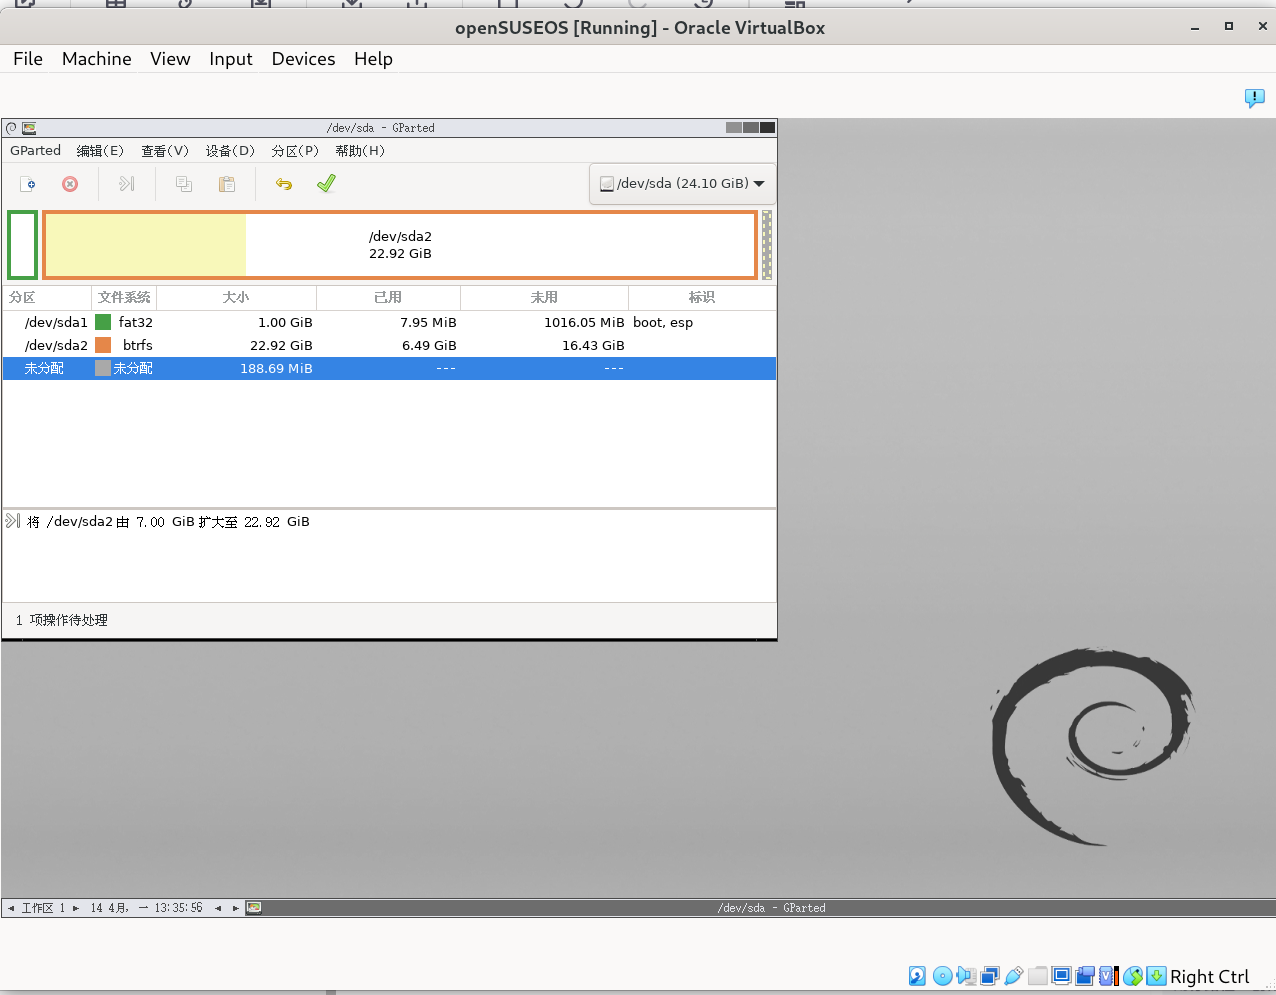The image size is (1276, 995).
Task: Select the /dev/sda2 block in disk map
Action: [400, 245]
